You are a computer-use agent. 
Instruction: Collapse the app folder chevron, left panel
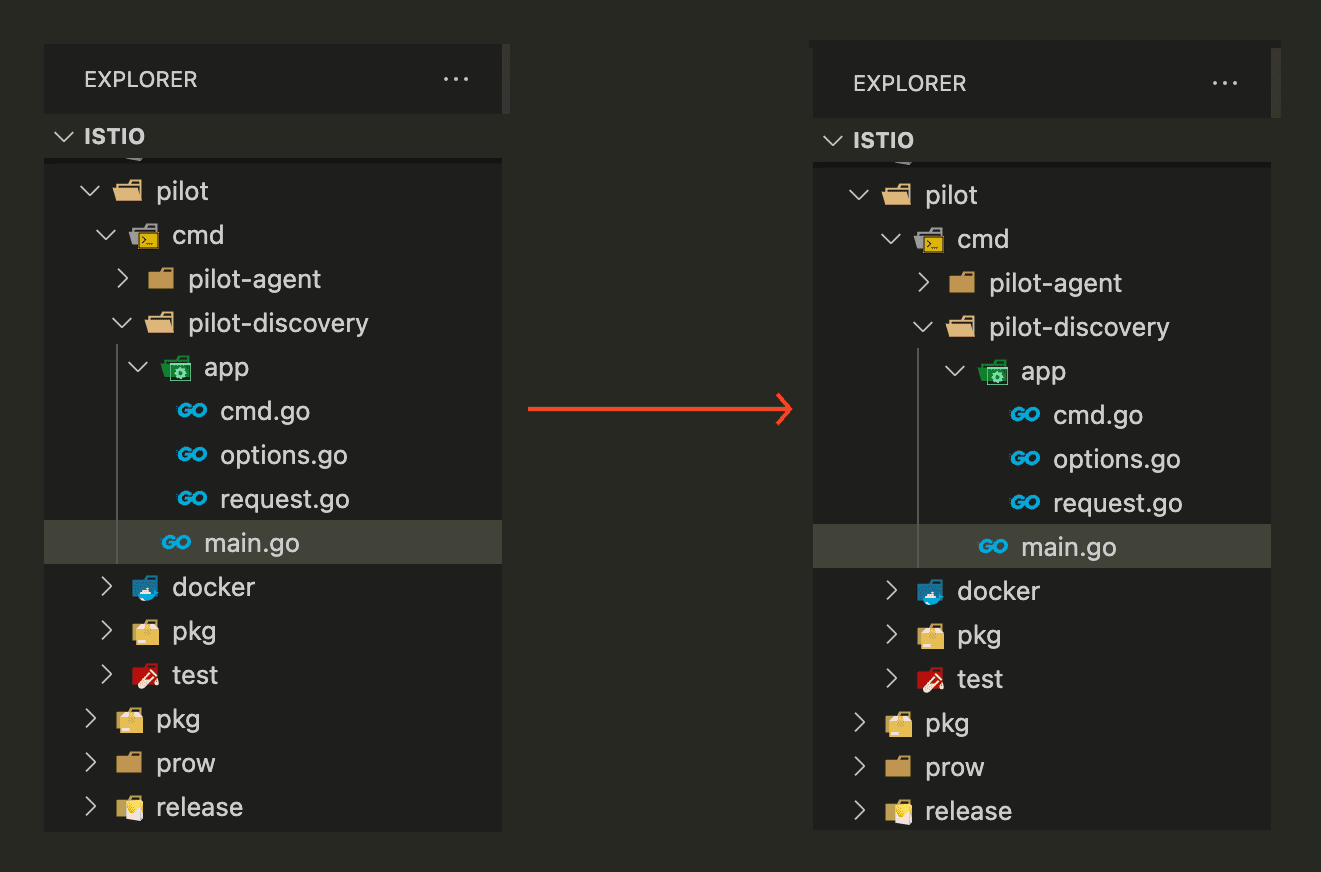[x=138, y=367]
